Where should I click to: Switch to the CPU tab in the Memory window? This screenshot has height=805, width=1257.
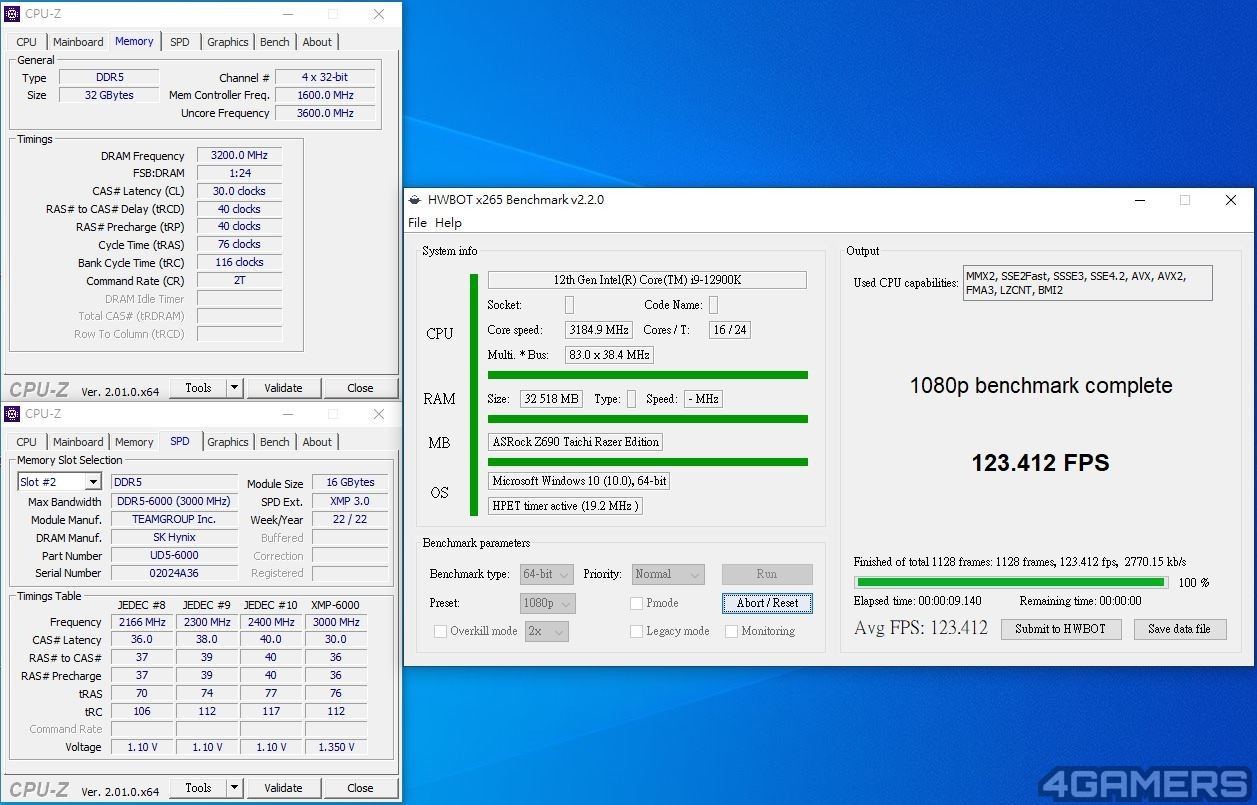click(27, 42)
